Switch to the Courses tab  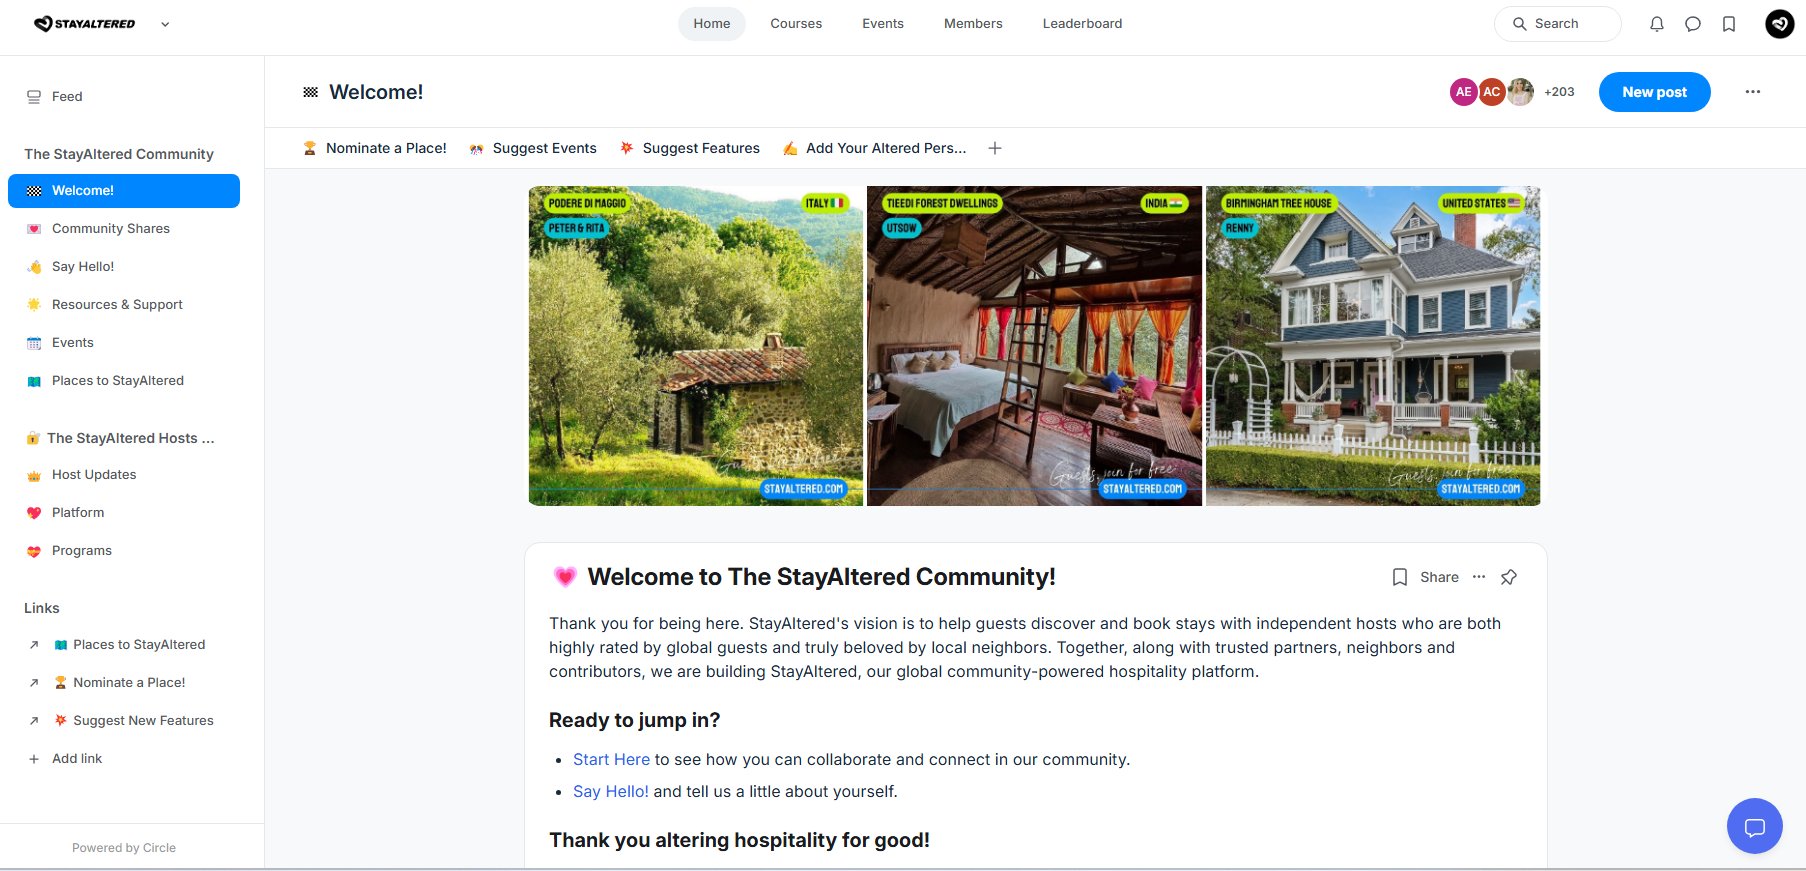pyautogui.click(x=796, y=24)
